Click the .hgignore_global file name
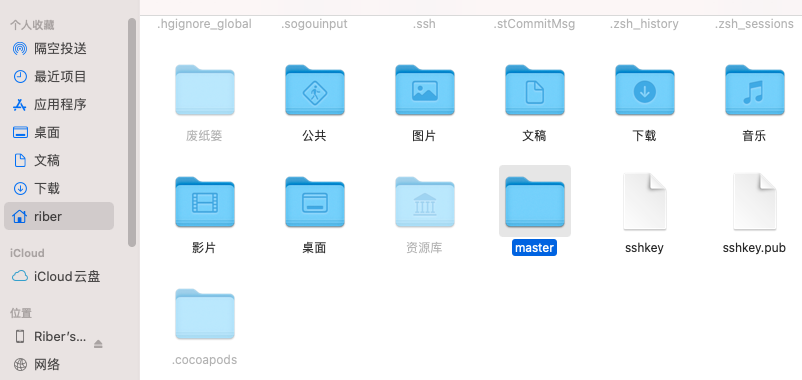Screen dimensions: 802x380 click(x=205, y=24)
